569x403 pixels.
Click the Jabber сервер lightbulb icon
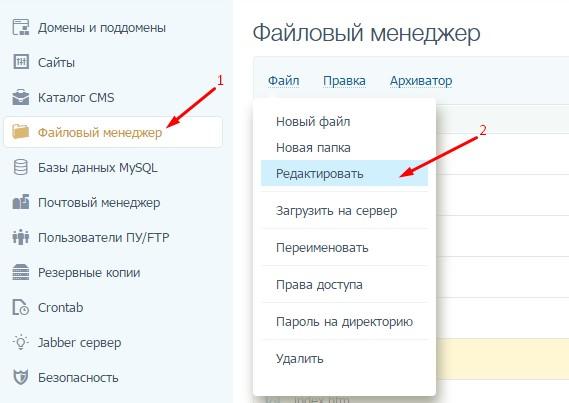pos(21,342)
